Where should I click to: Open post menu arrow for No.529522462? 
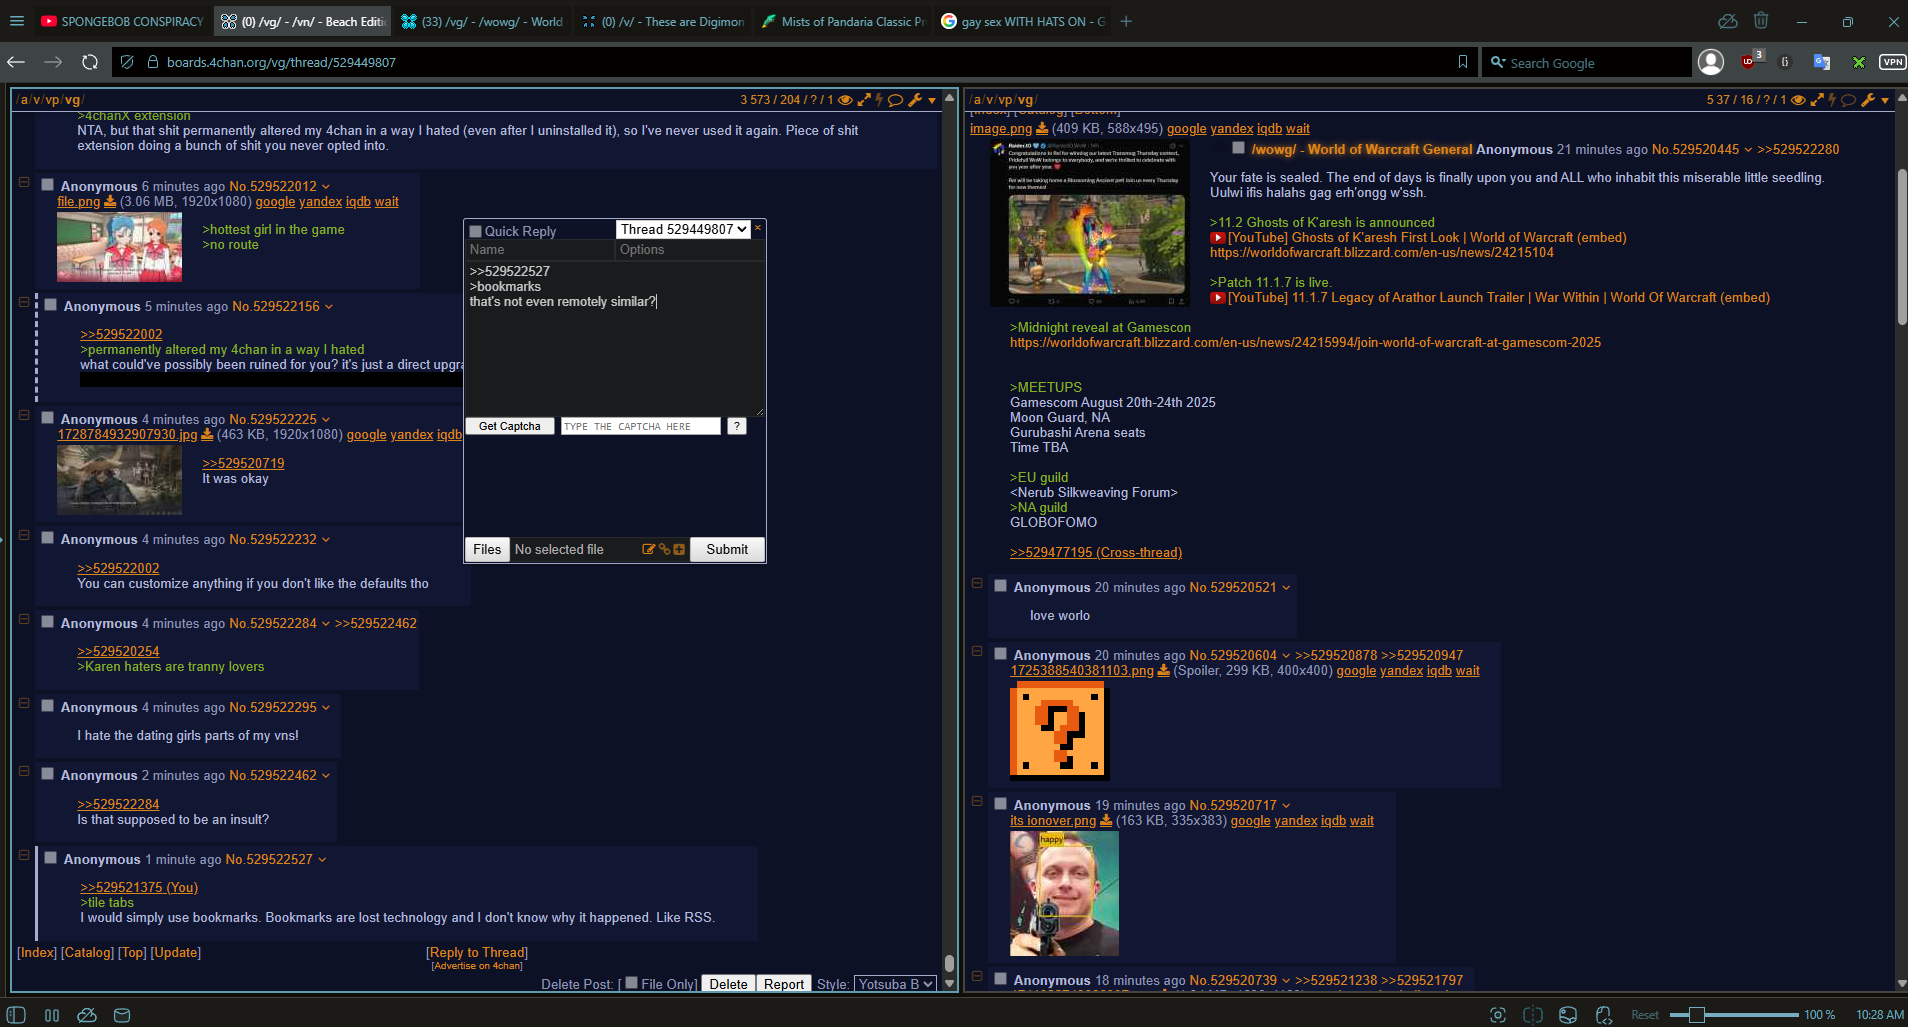click(326, 776)
